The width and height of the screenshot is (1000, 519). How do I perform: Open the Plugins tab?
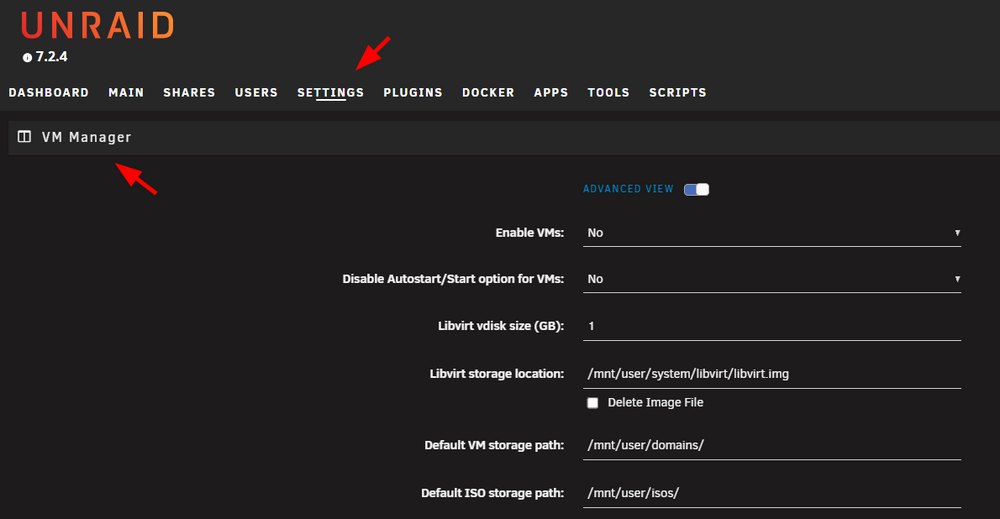pos(413,92)
